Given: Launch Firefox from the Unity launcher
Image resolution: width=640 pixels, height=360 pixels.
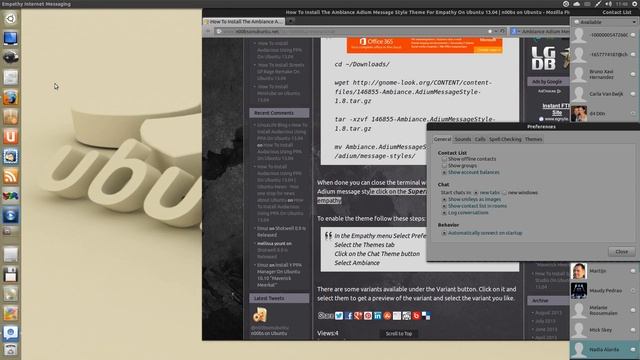Looking at the screenshot, I should (x=10, y=97).
